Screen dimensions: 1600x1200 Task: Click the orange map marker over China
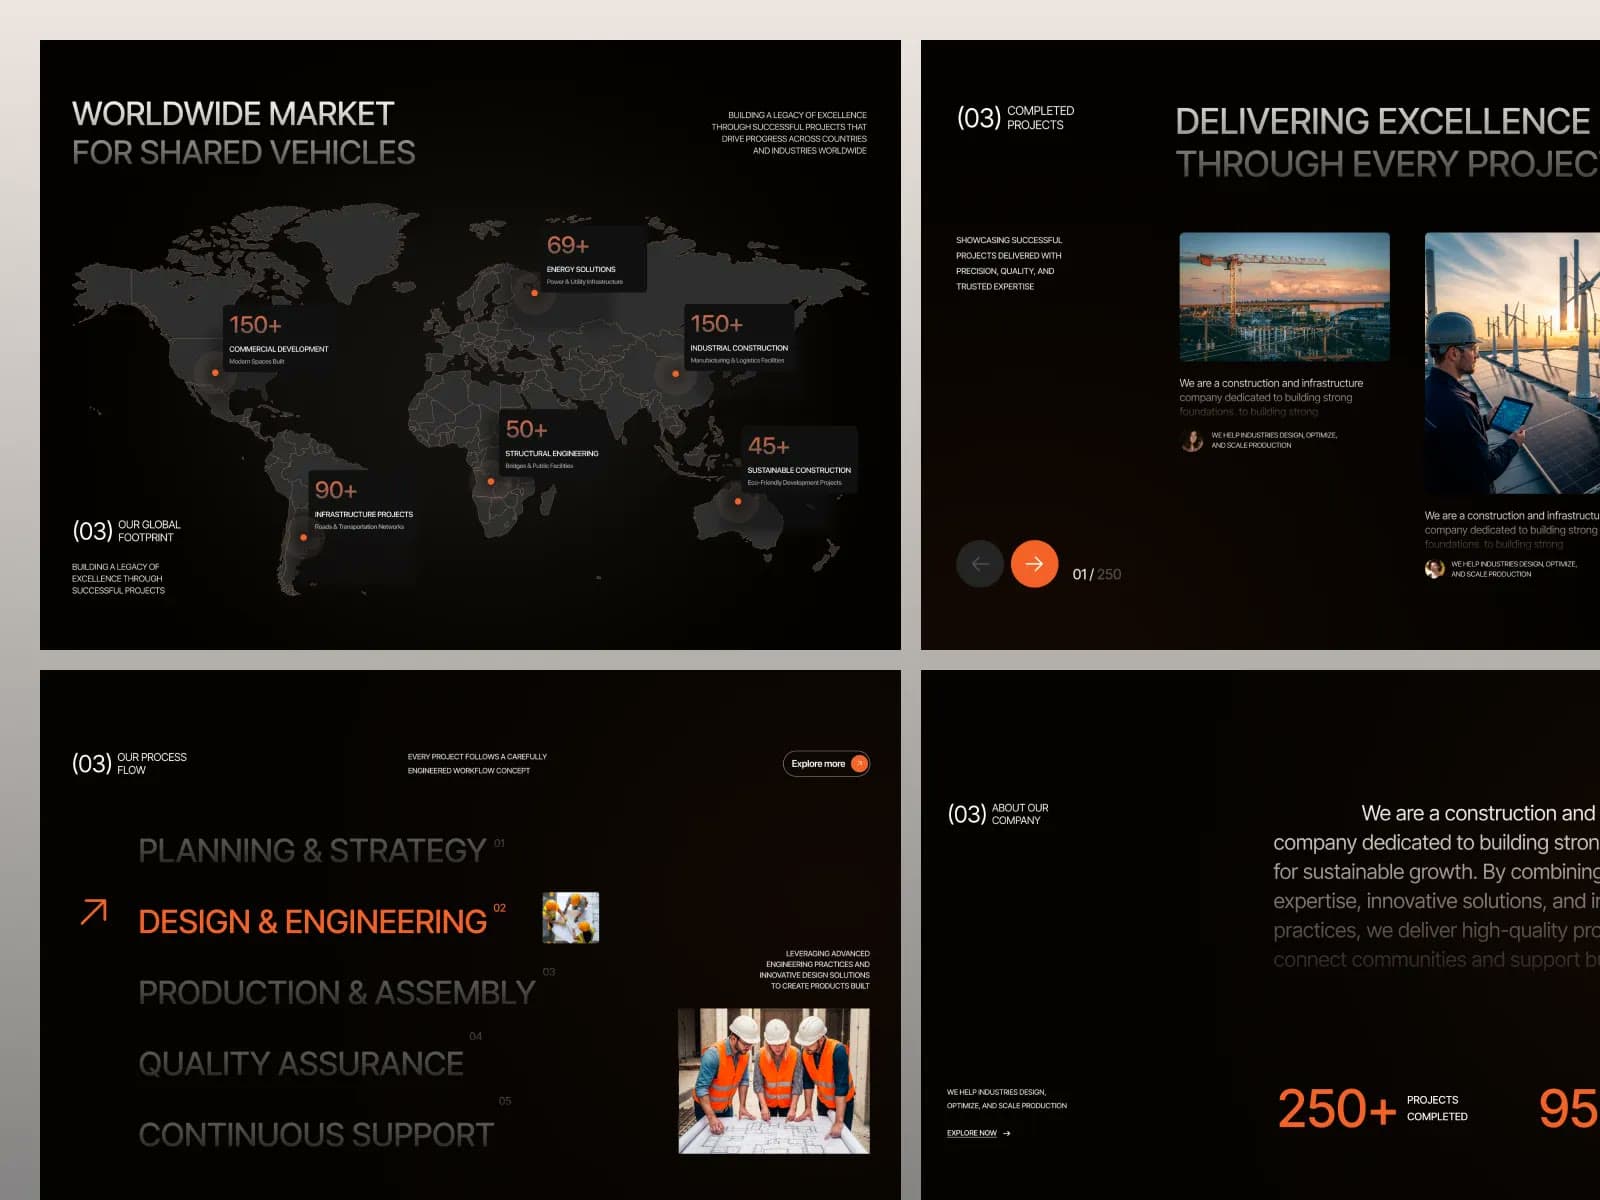point(675,374)
